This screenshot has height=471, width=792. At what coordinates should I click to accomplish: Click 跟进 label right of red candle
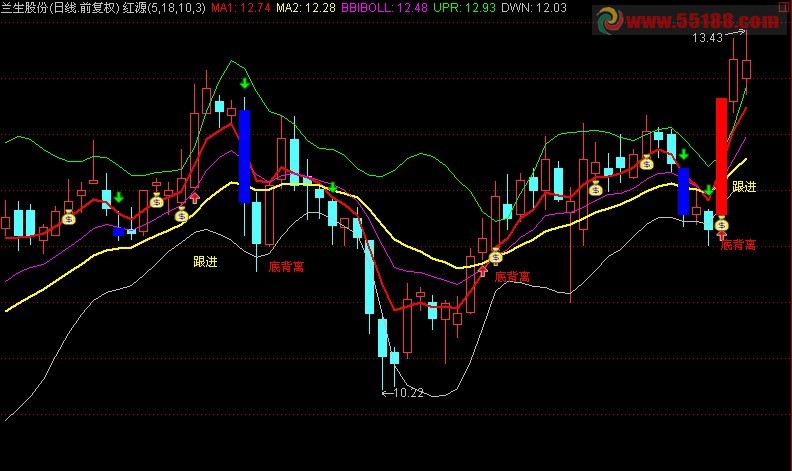[x=744, y=186]
